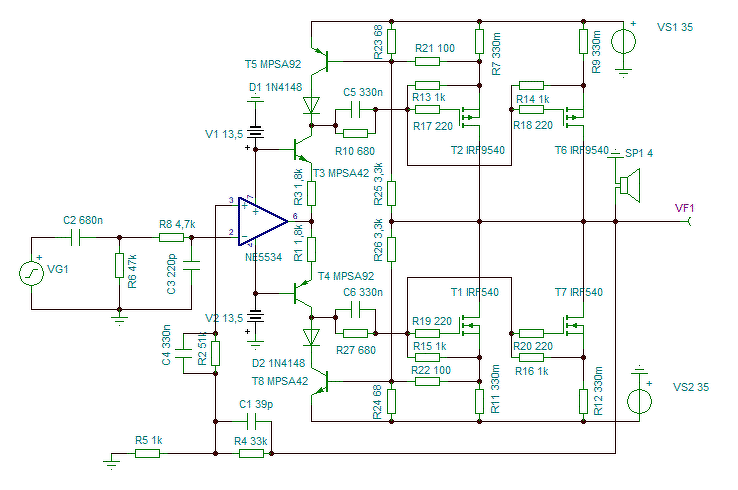The width and height of the screenshot is (738, 490).
Task: Select the VF1 output label
Action: 684,208
